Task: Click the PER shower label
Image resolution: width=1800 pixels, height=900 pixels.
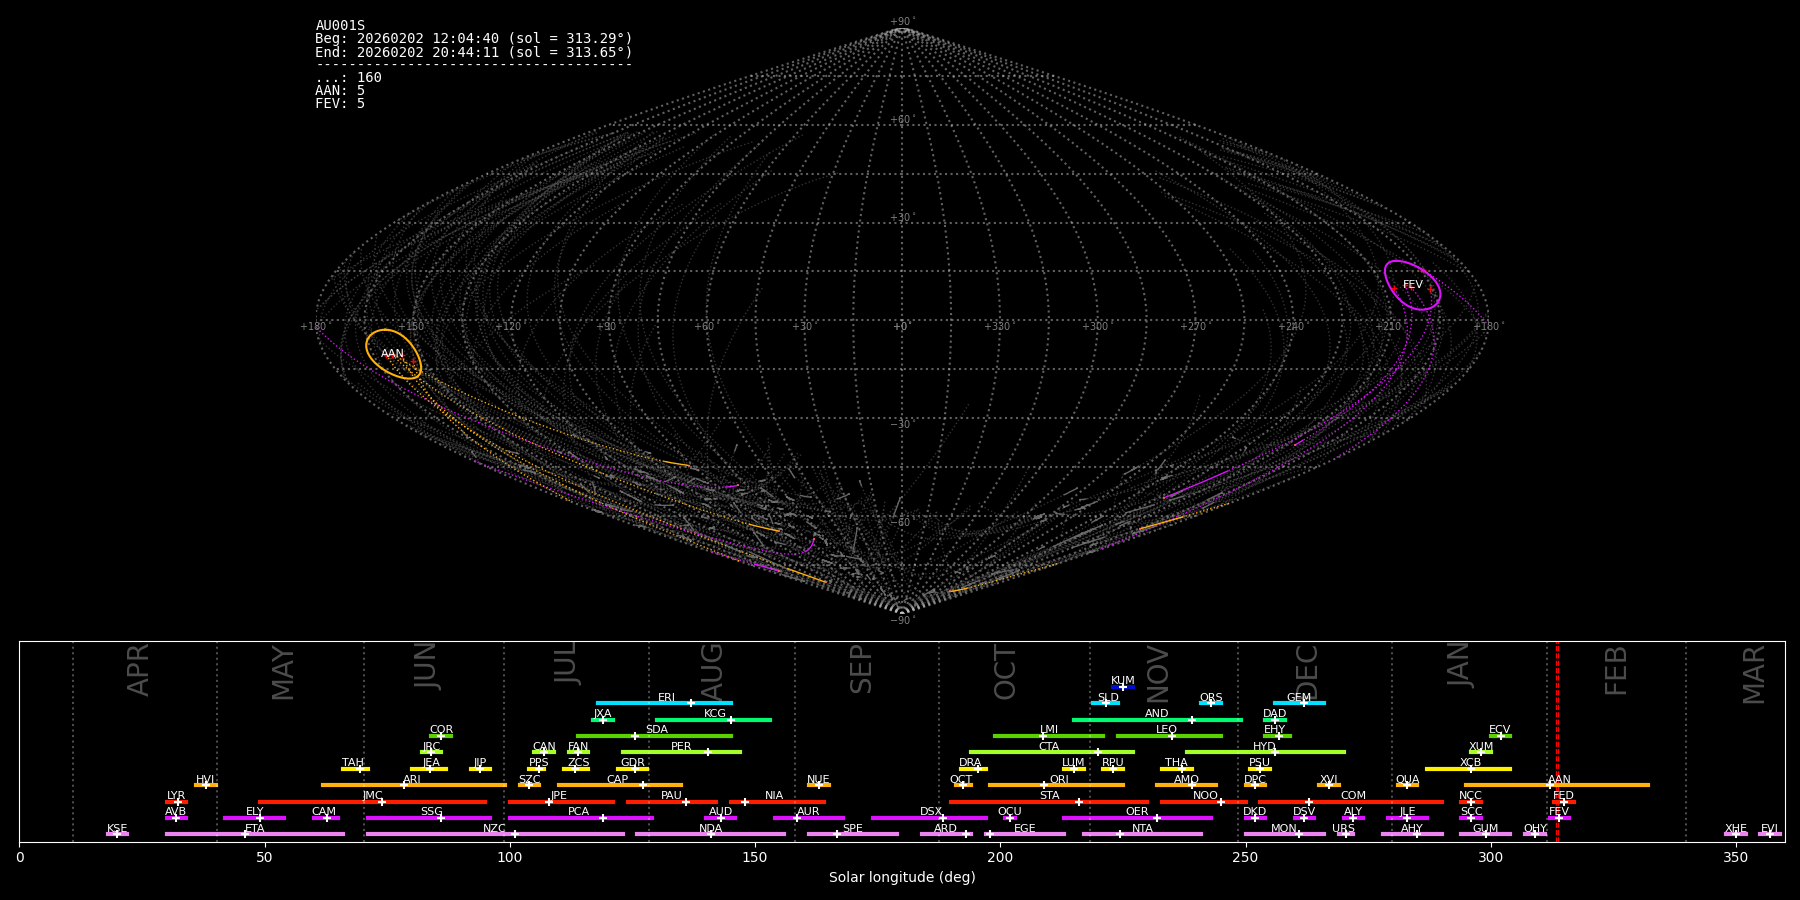Action: tap(681, 747)
